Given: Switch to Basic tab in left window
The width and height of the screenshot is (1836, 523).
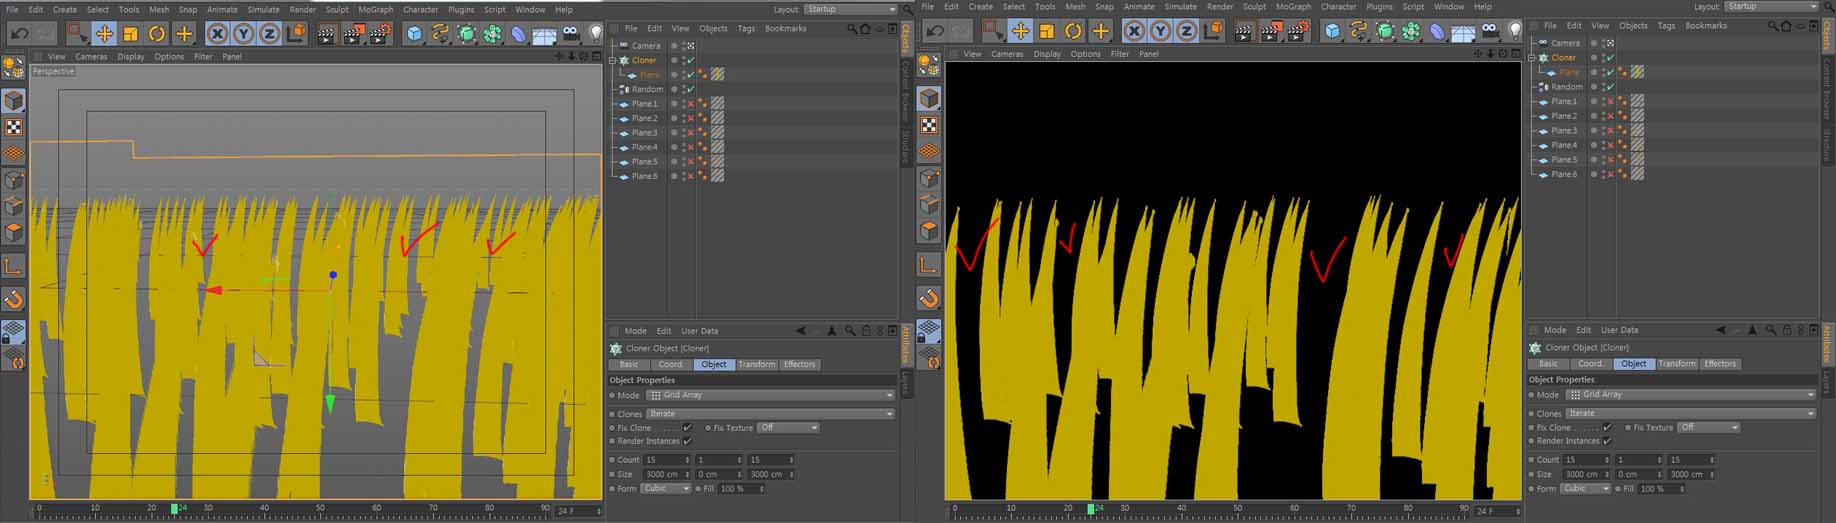Looking at the screenshot, I should point(629,365).
